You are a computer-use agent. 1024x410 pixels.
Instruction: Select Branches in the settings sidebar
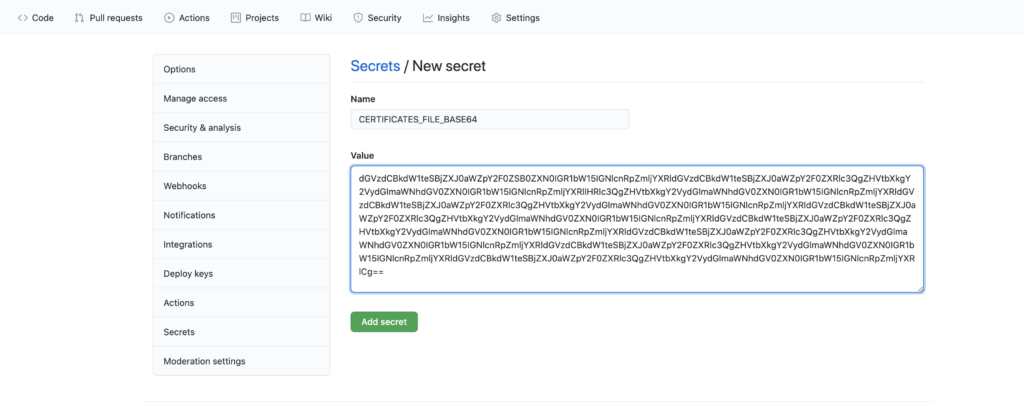(242, 157)
